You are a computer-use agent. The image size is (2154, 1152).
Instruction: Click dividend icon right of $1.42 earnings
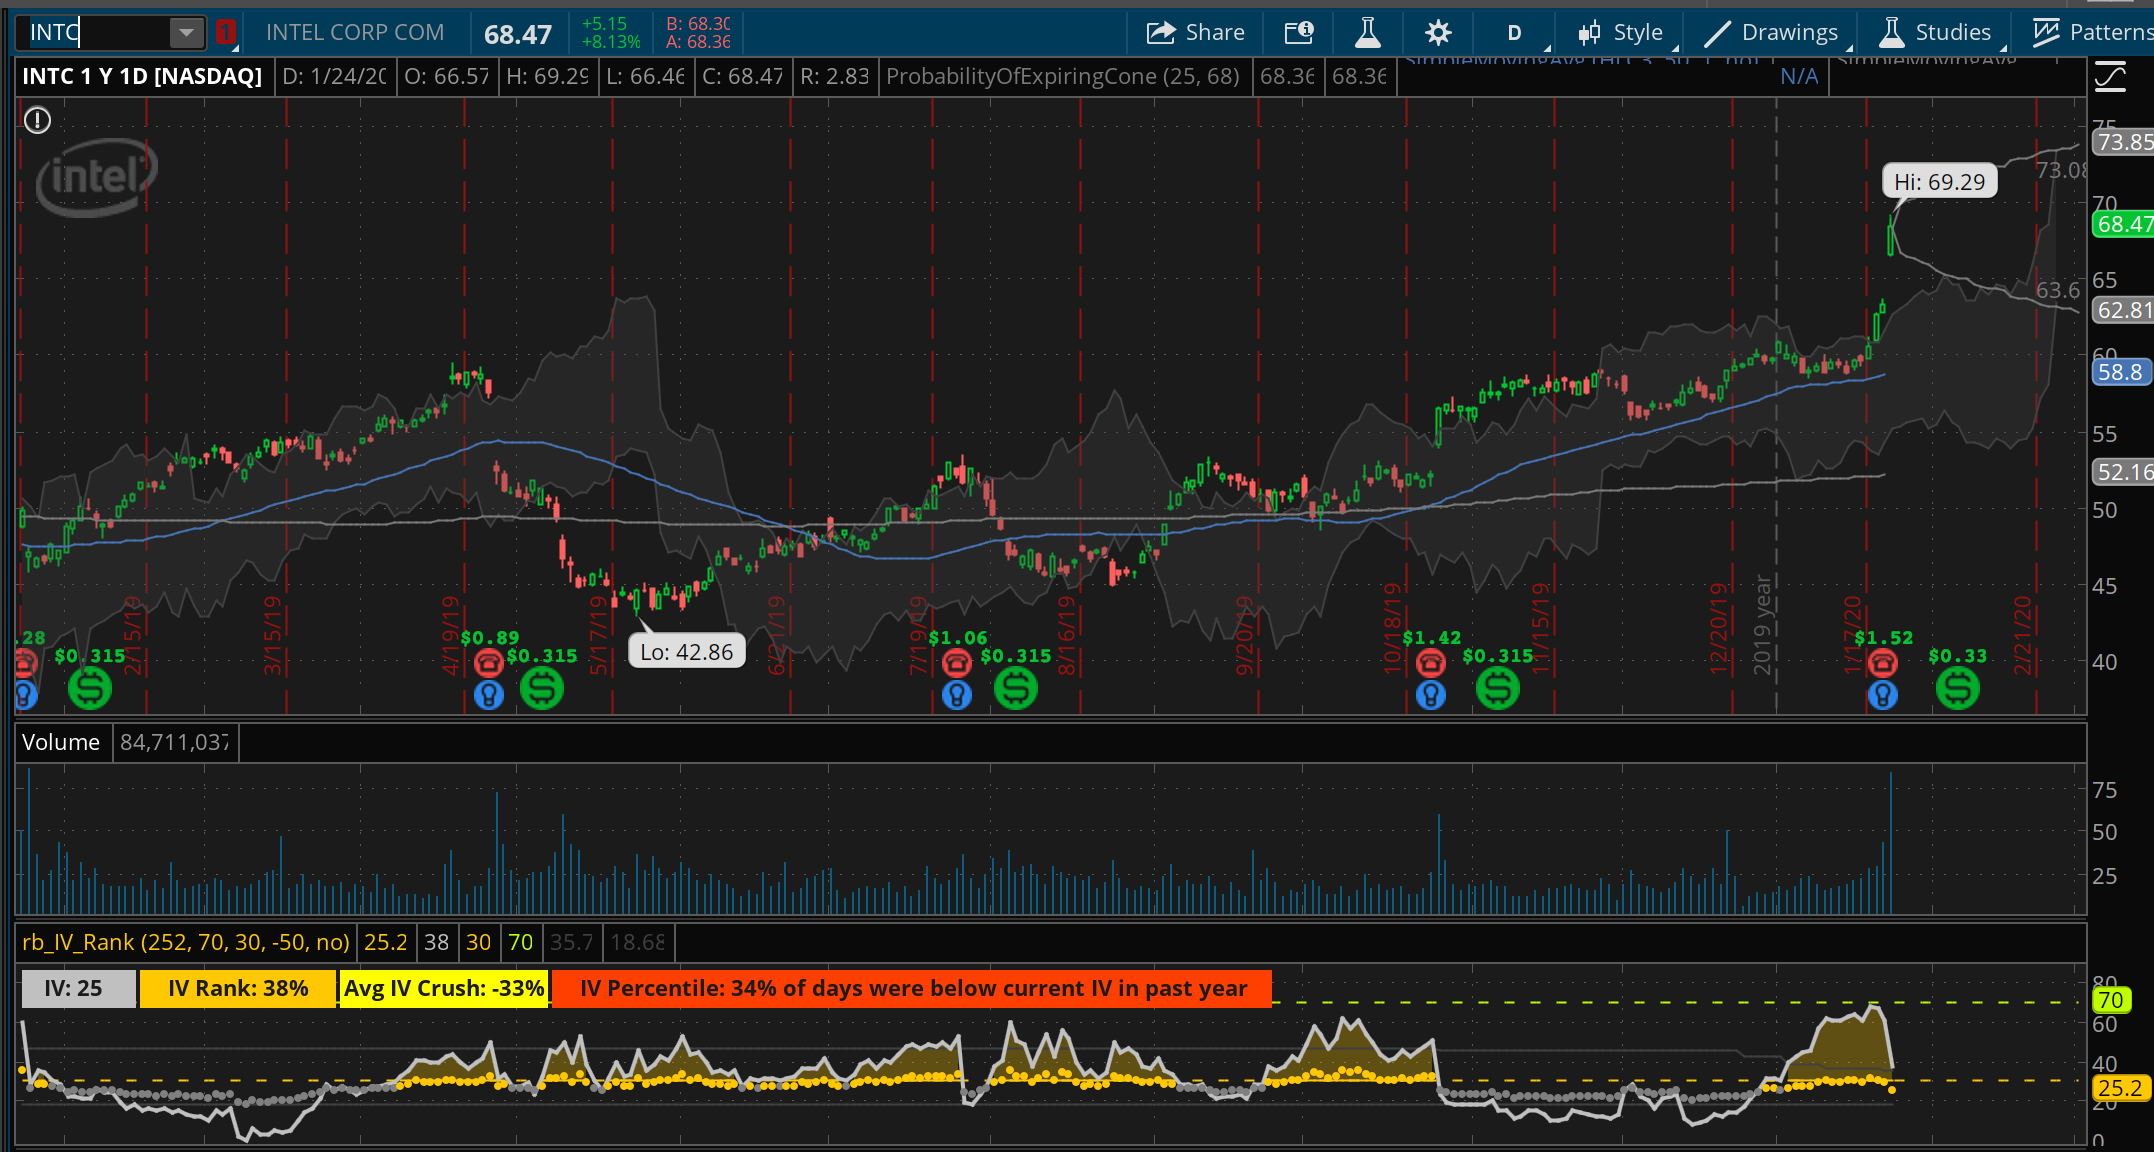[1498, 688]
